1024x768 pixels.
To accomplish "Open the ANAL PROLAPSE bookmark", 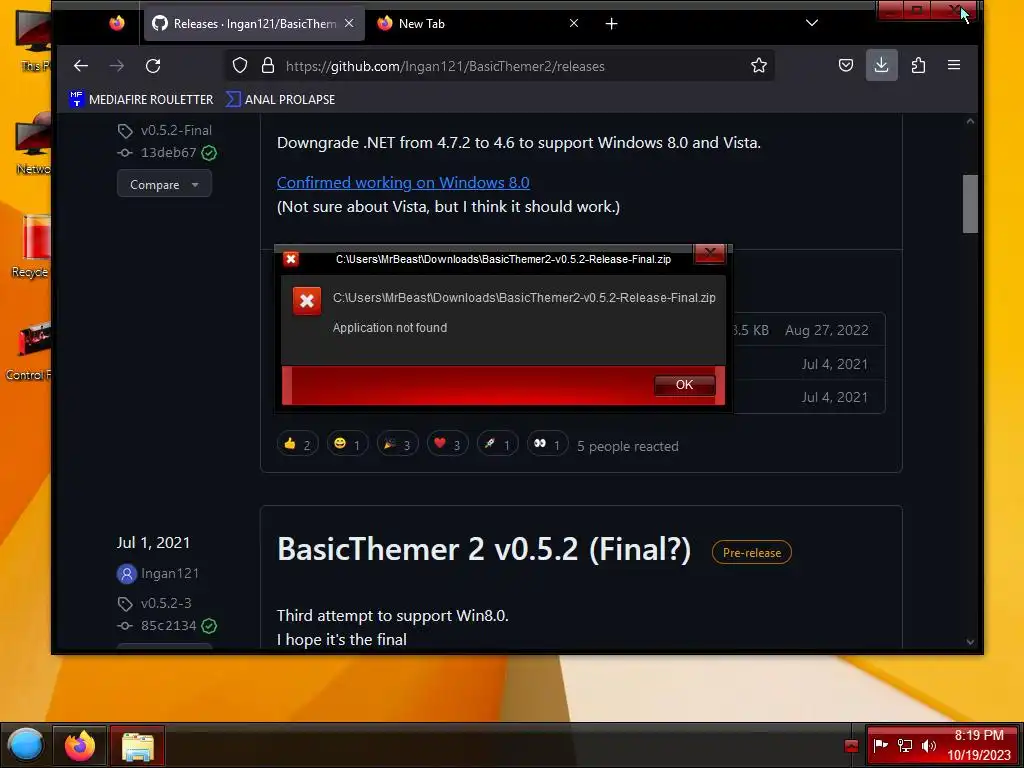I will coord(280,99).
